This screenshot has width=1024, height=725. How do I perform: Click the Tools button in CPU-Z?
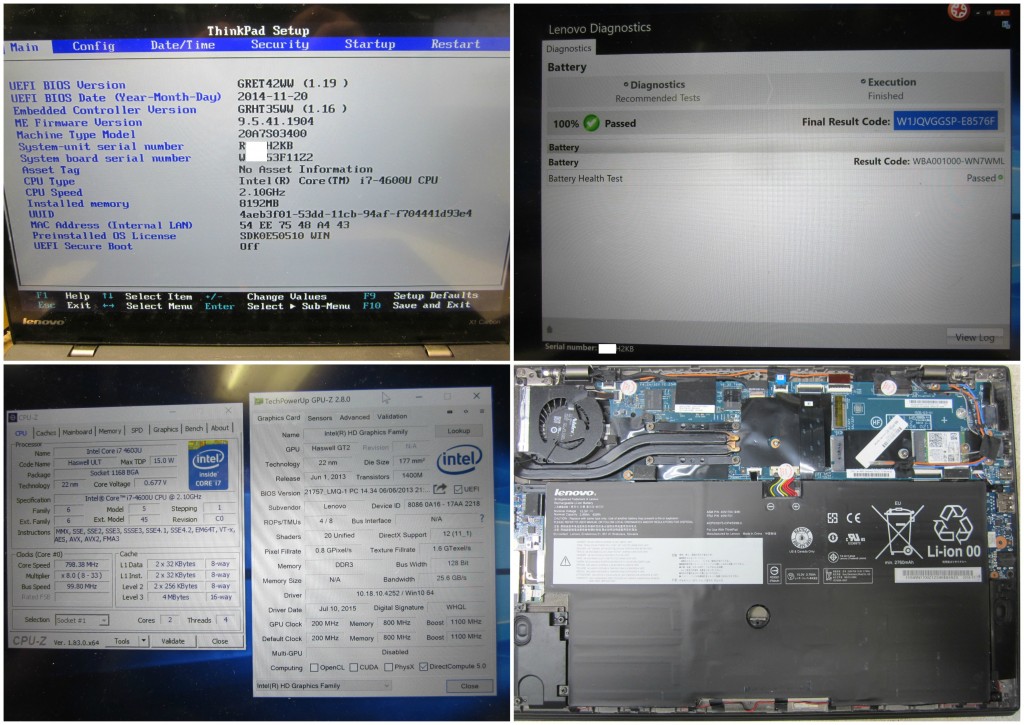(x=122, y=641)
